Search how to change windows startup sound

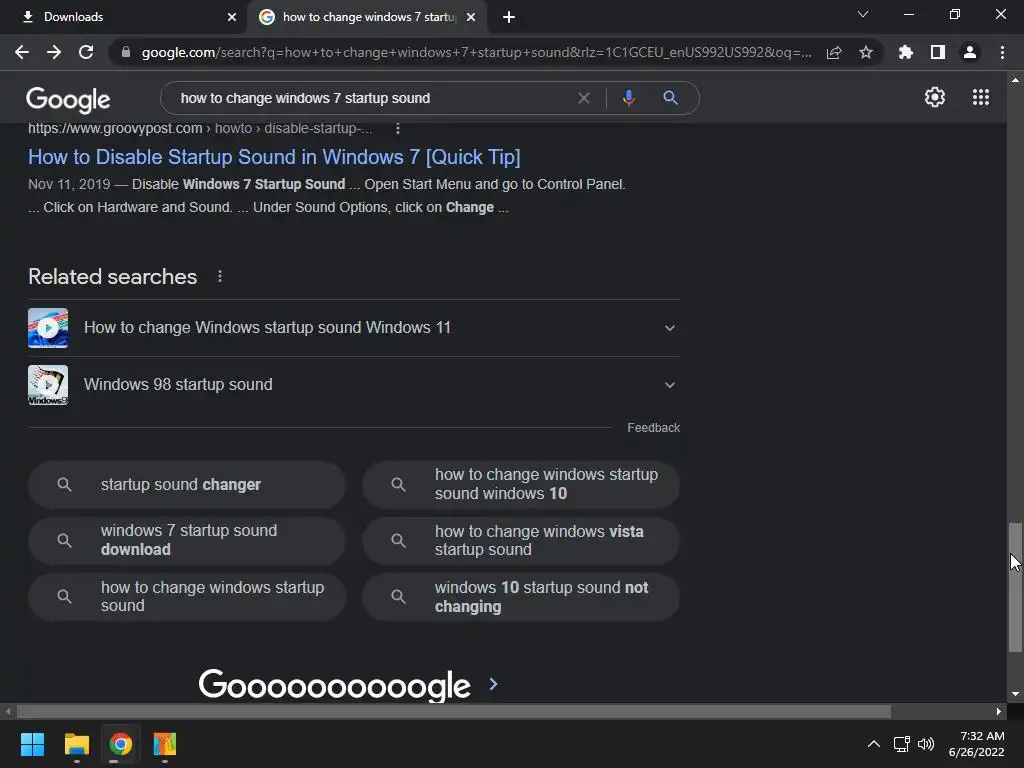click(187, 596)
